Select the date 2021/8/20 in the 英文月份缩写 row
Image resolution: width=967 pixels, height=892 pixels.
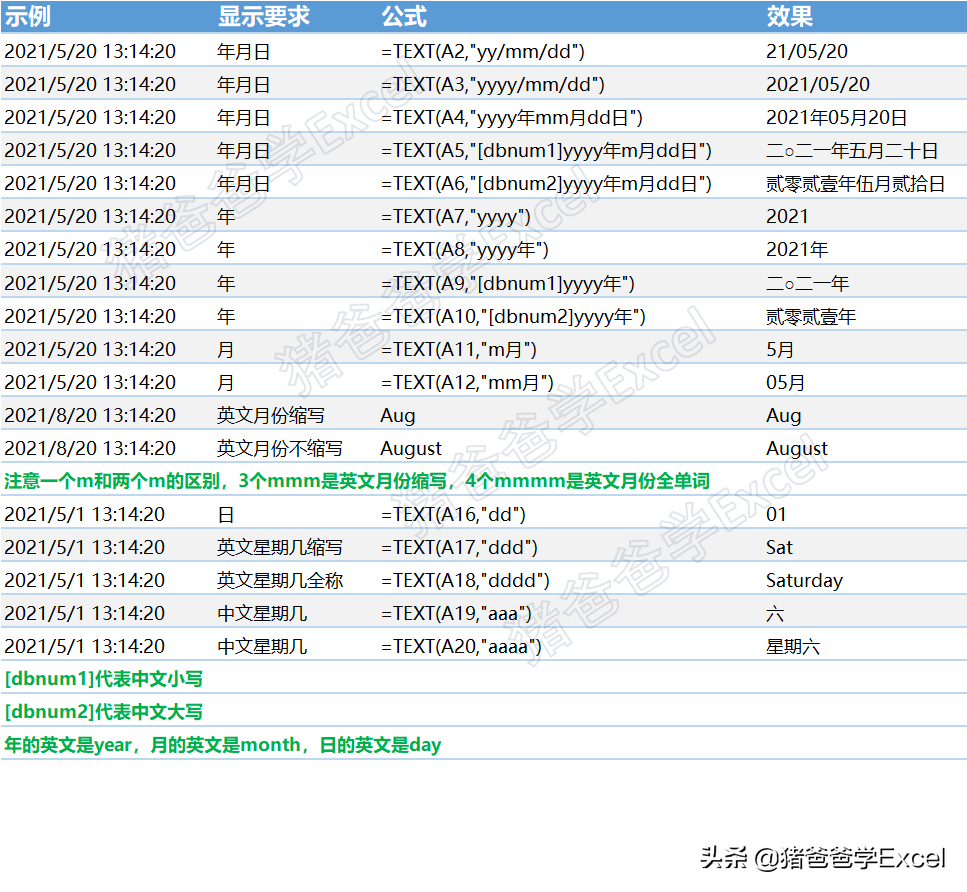pos(90,416)
